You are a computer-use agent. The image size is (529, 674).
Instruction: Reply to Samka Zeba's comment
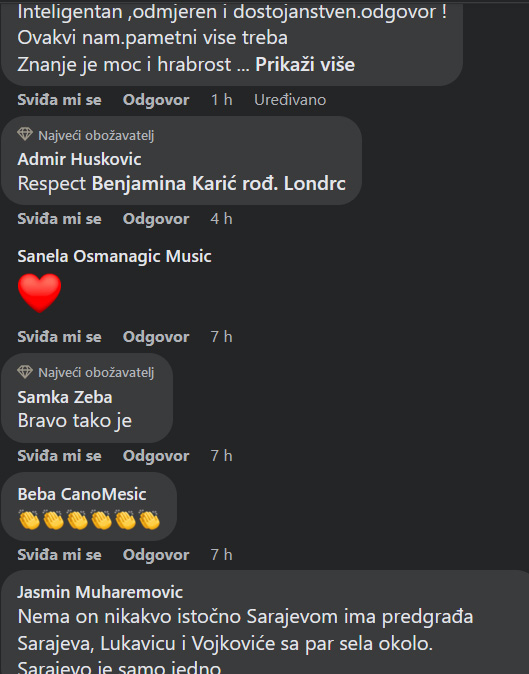click(x=156, y=456)
